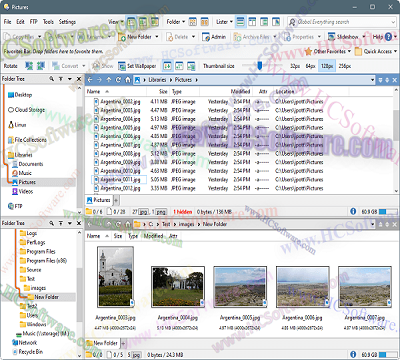Open the Edit menu
The height and width of the screenshot is (360, 400).
pyautogui.click(x=20, y=22)
